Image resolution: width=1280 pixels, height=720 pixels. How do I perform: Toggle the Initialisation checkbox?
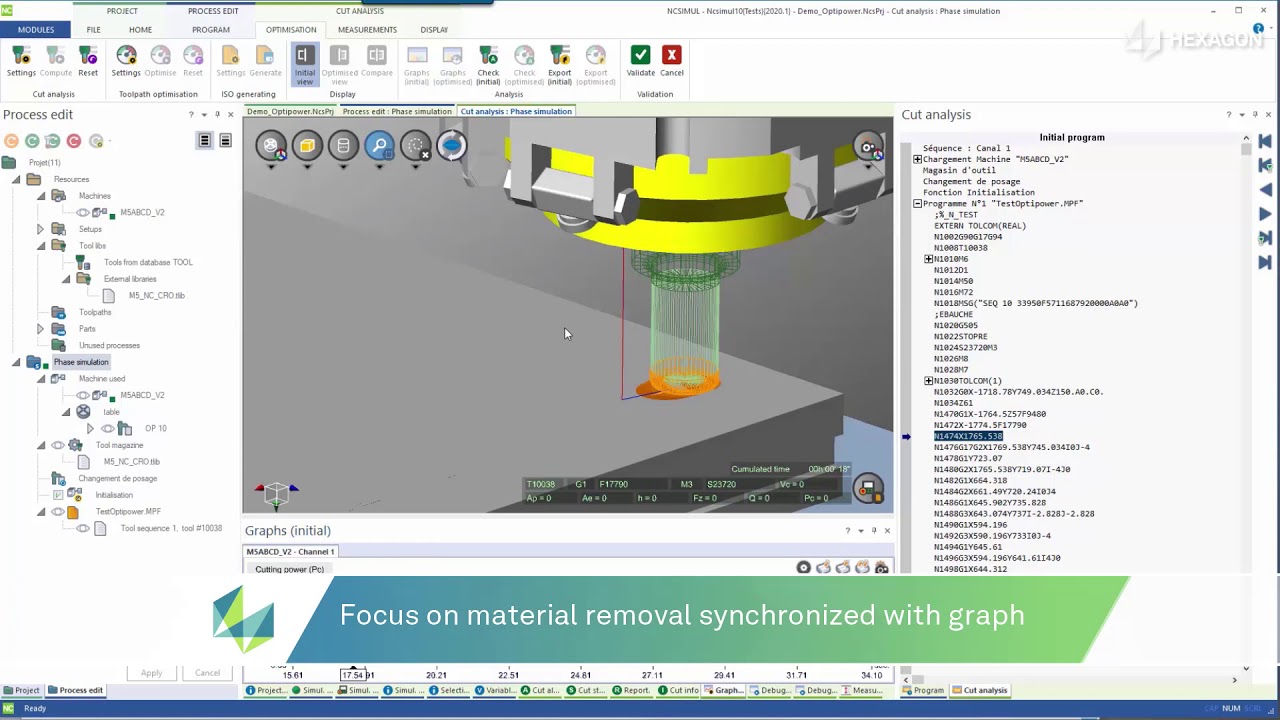(x=58, y=495)
